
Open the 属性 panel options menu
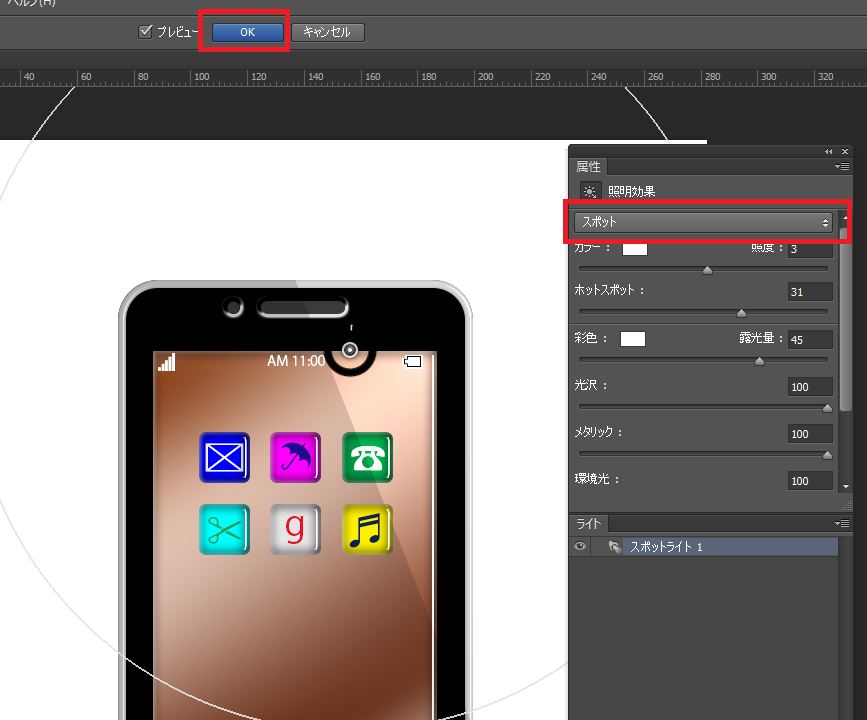[844, 167]
